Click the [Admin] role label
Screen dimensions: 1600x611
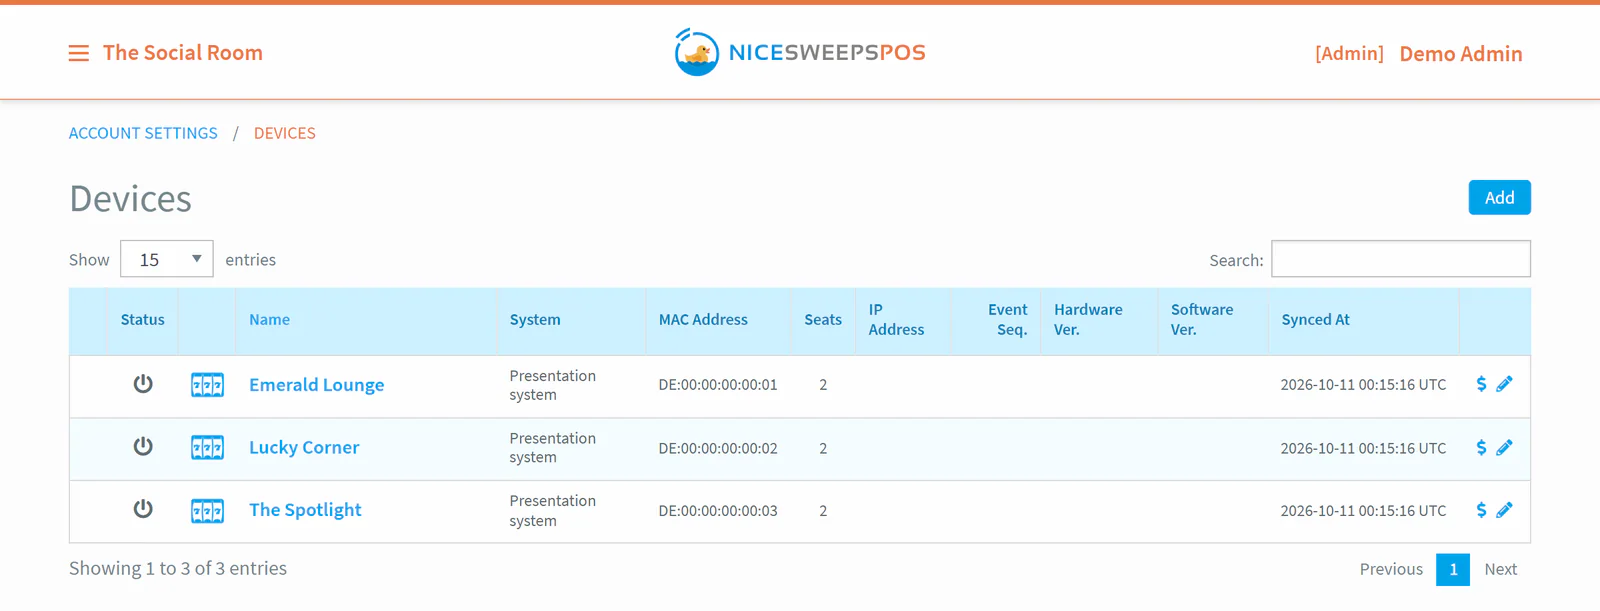coord(1349,54)
